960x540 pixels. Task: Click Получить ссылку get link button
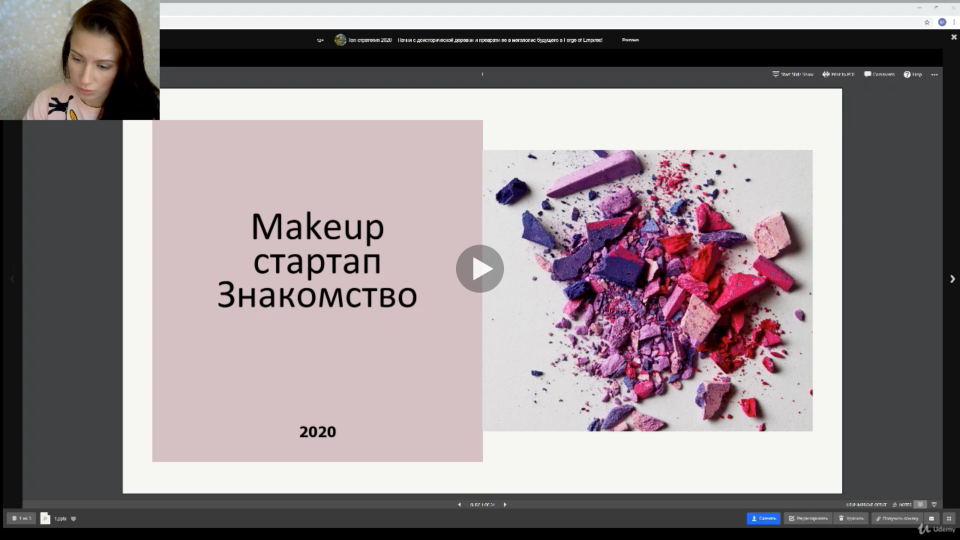click(x=895, y=518)
